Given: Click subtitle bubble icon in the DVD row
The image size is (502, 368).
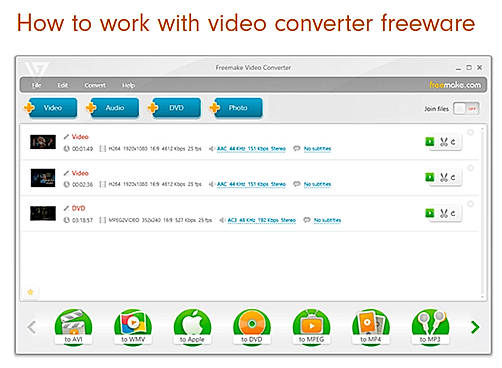Looking at the screenshot, I should tap(307, 220).
